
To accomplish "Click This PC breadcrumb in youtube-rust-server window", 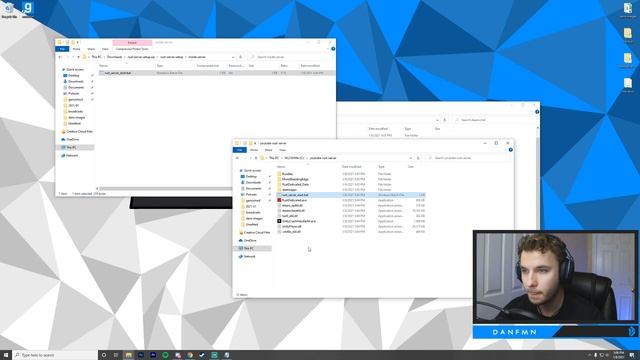I will [x=274, y=158].
